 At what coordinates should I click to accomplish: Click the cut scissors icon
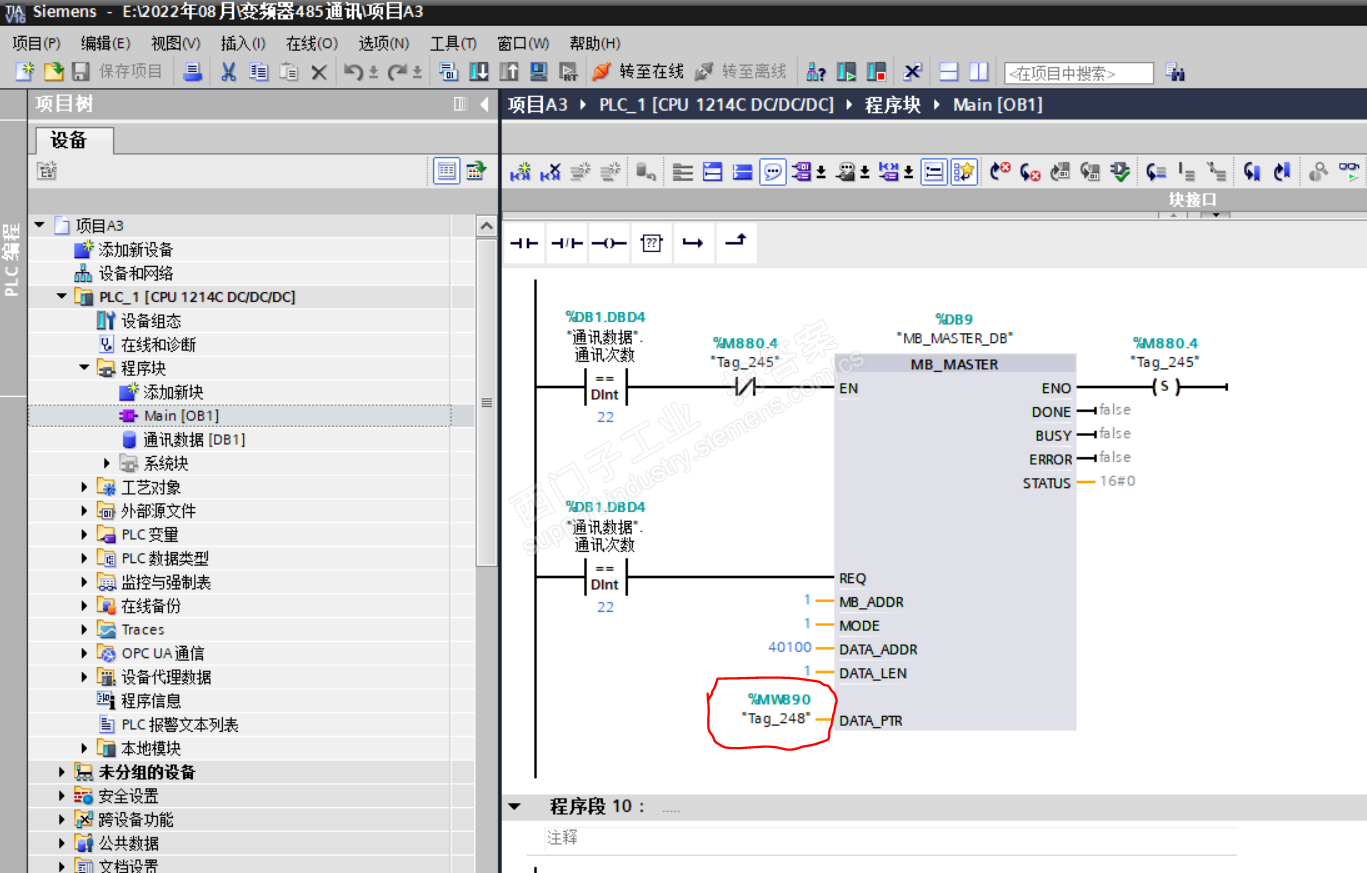point(228,72)
